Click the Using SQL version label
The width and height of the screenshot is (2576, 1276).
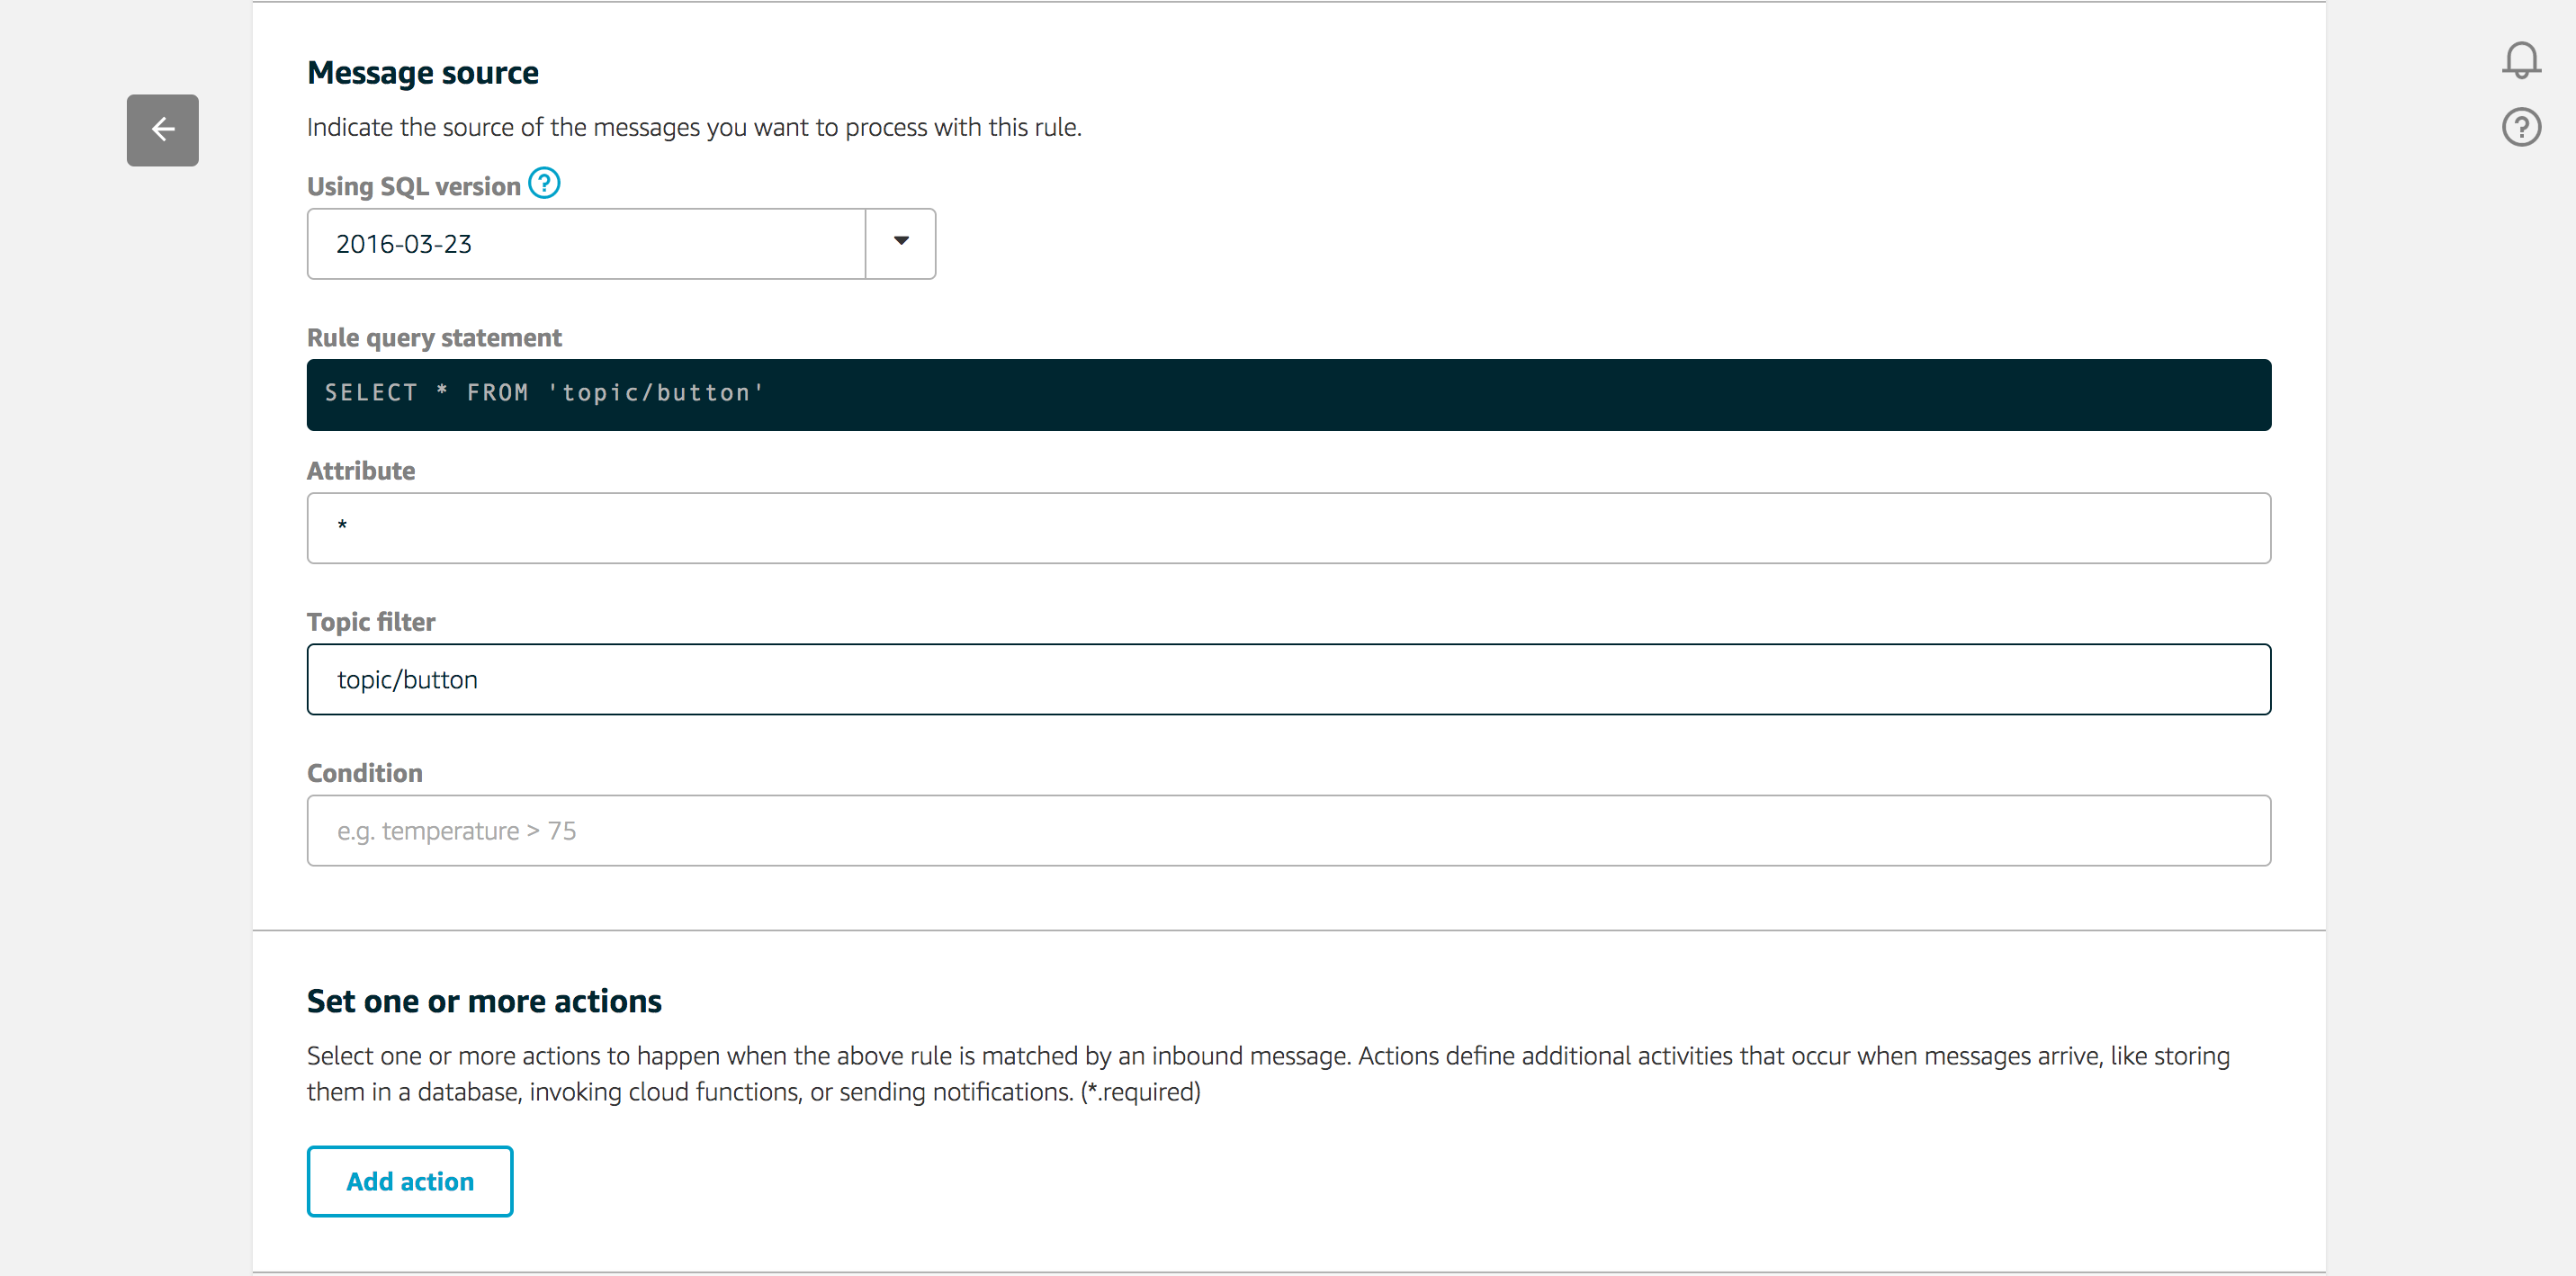413,186
